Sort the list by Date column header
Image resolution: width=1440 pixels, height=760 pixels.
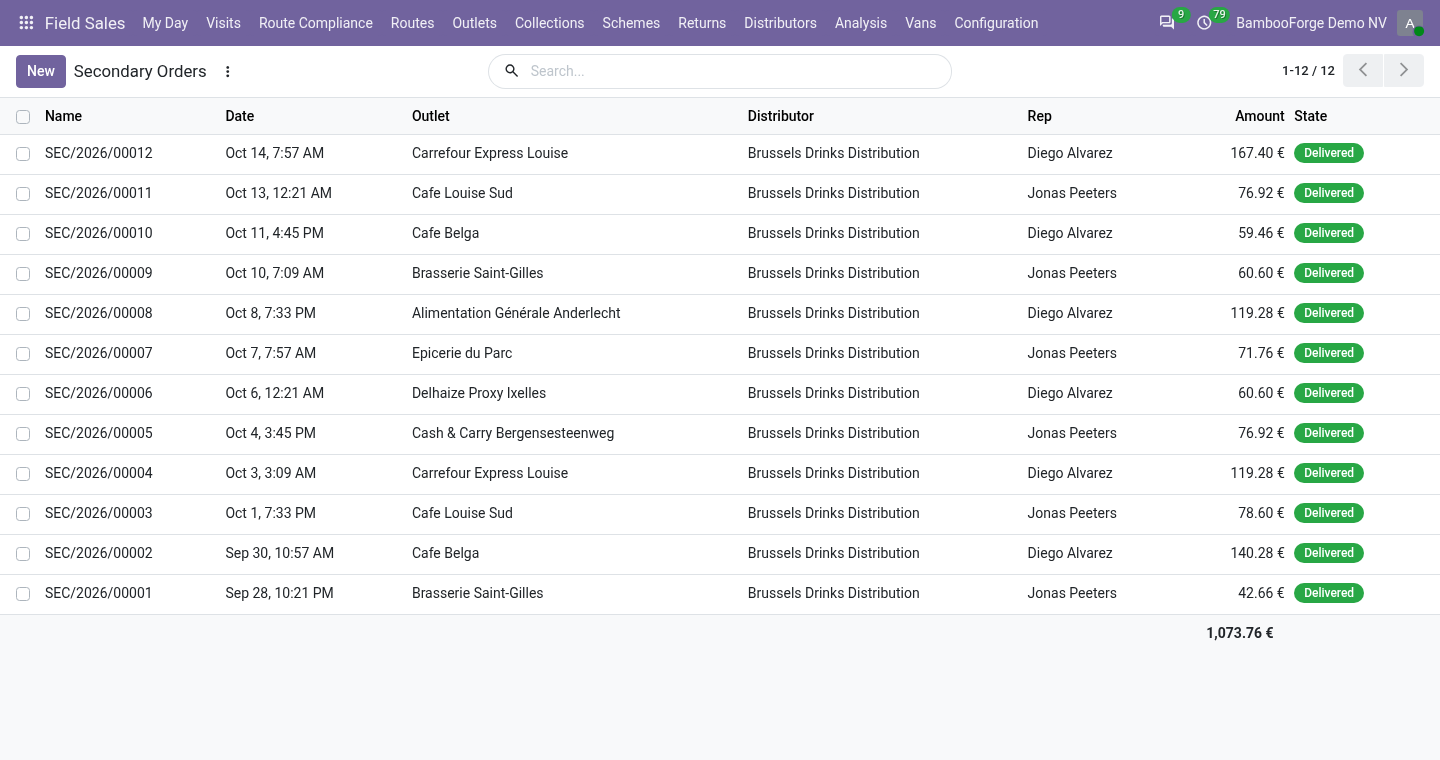pos(240,116)
